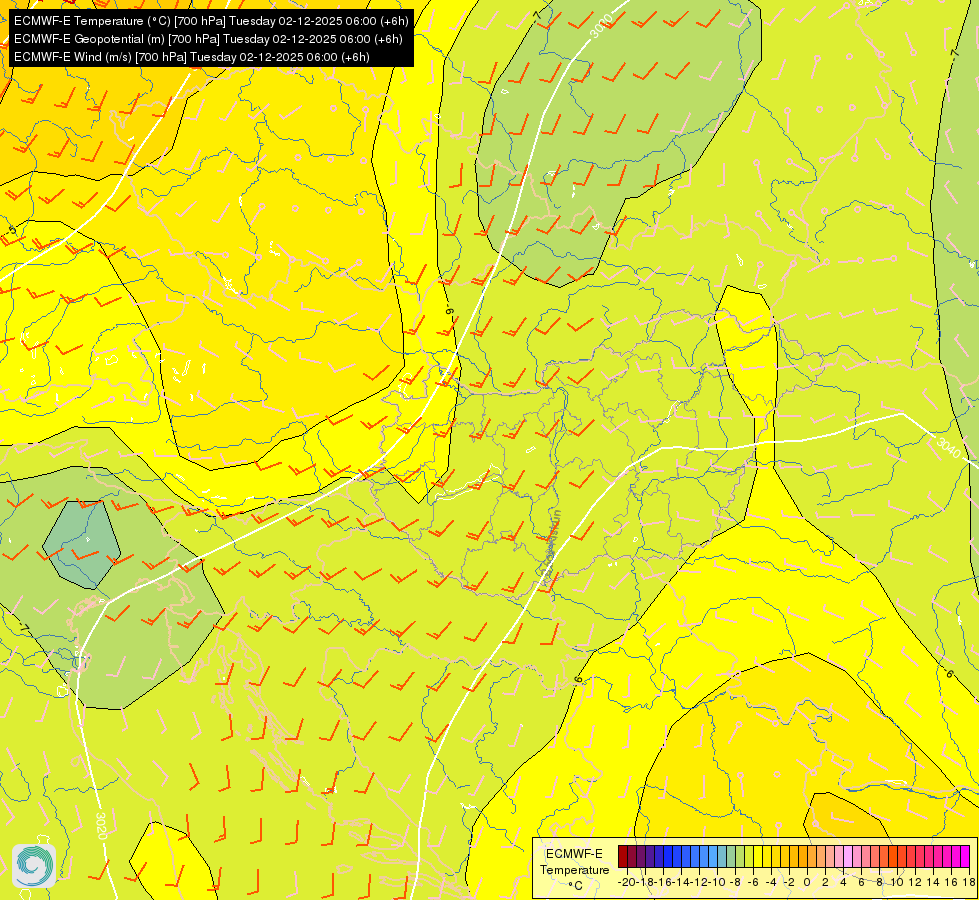
Task: Click the 12 legend tick label
Action: coord(915,882)
